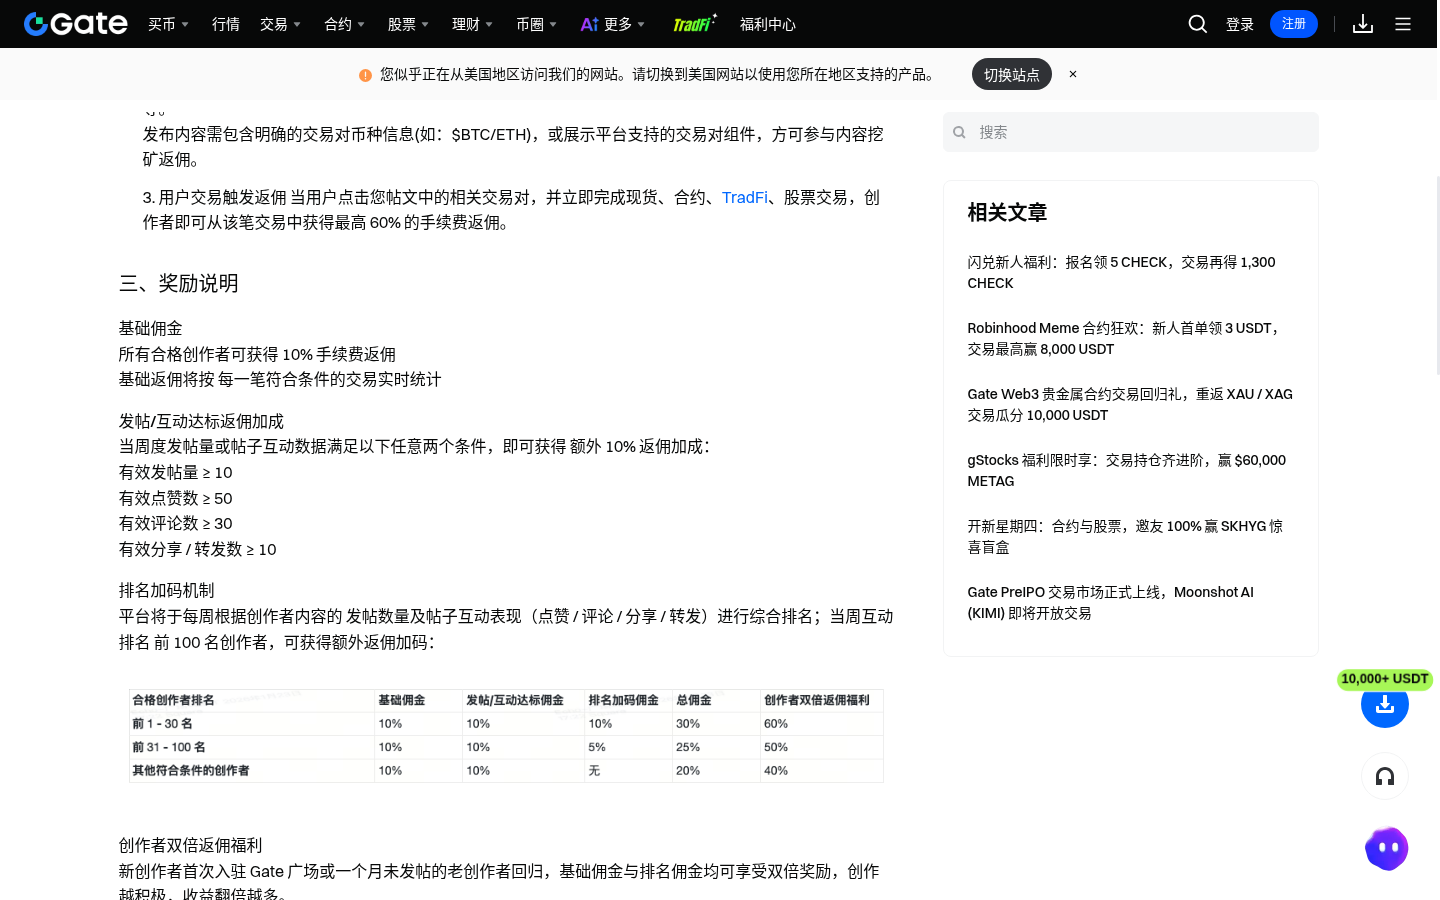
Task: Dismiss the region notice with X
Action: 1073,74
